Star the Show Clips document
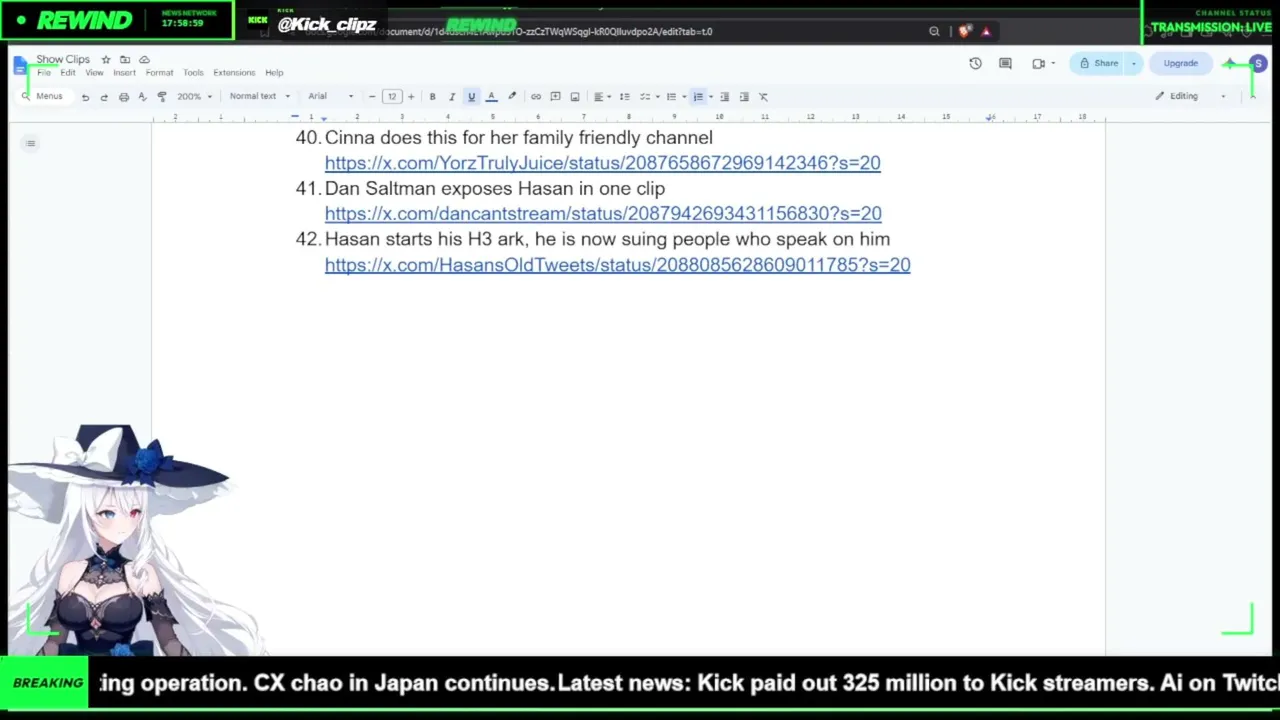The height and width of the screenshot is (720, 1280). tap(106, 60)
